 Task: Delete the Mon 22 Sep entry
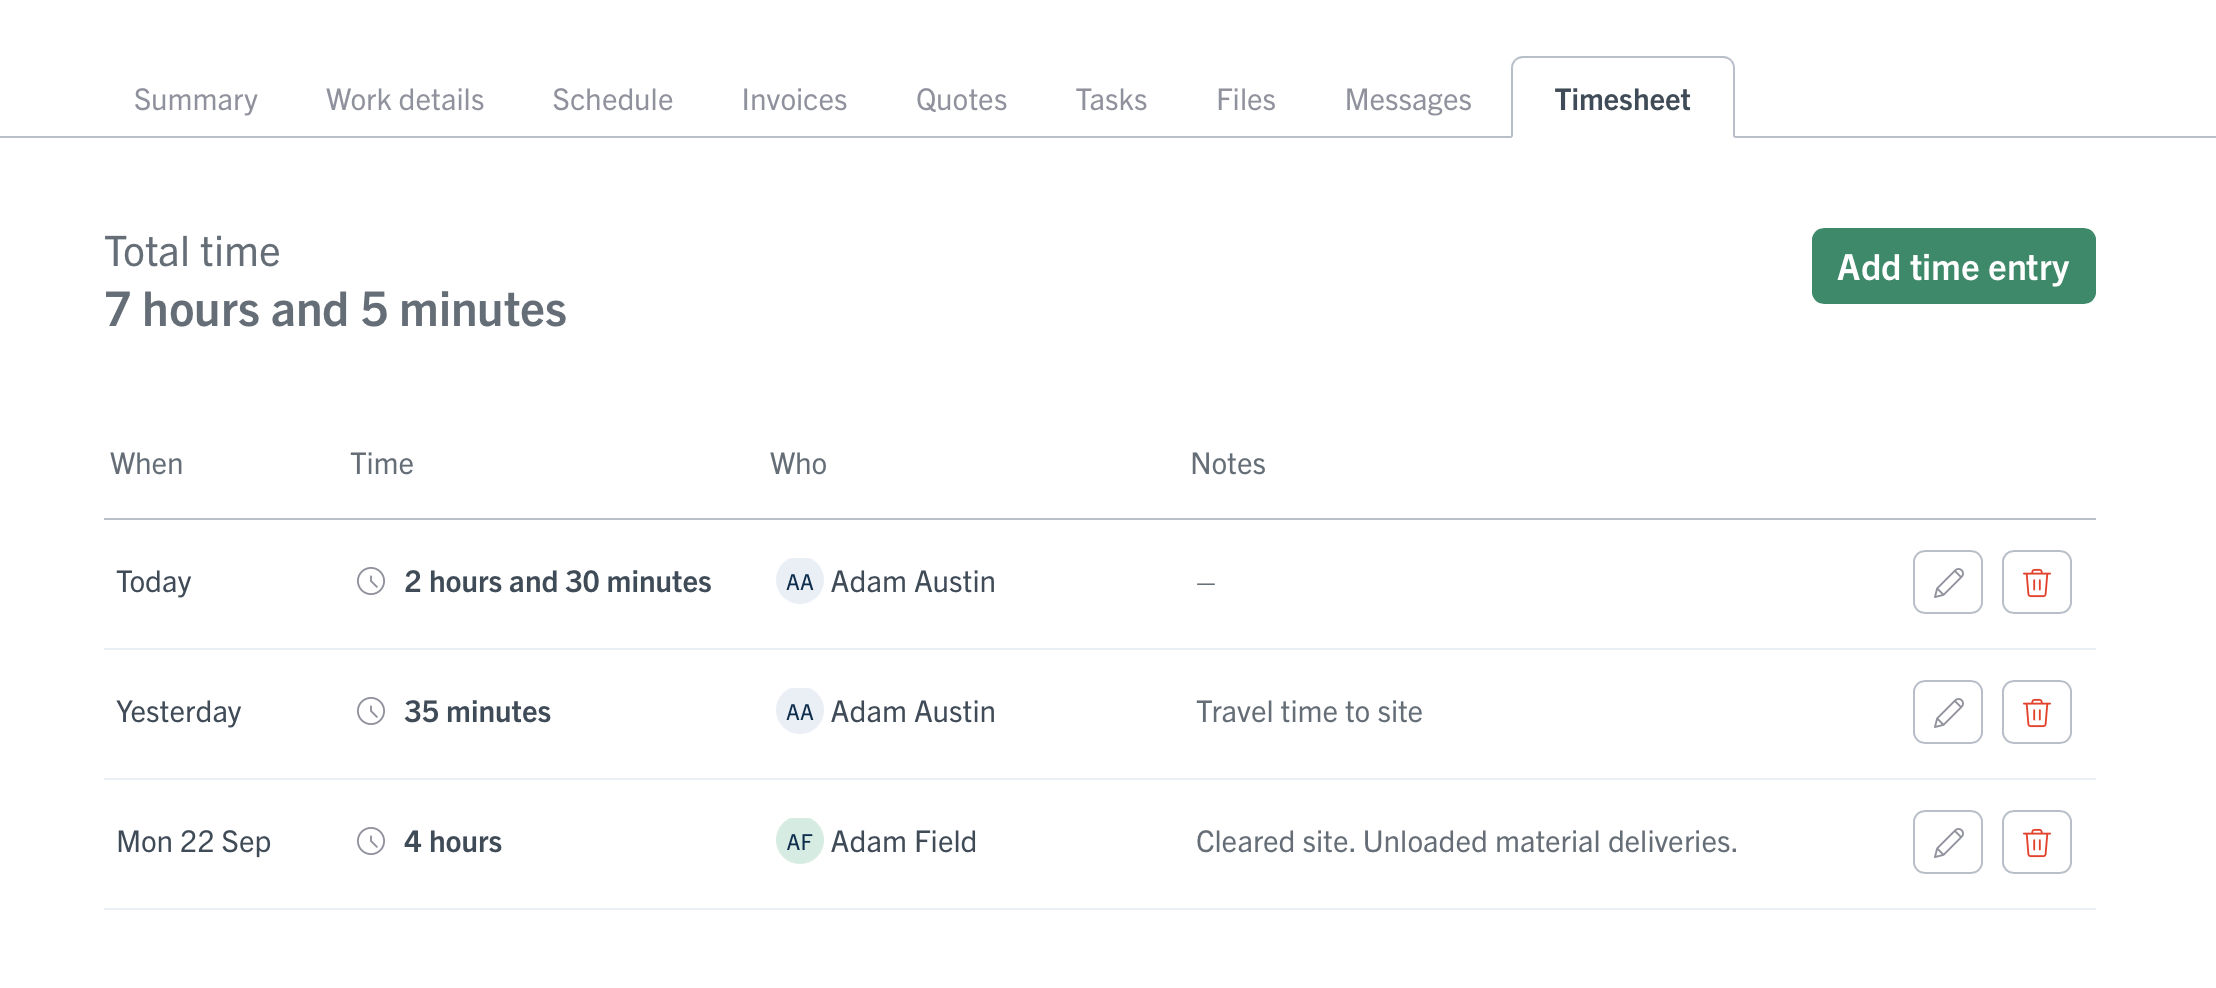click(2036, 842)
